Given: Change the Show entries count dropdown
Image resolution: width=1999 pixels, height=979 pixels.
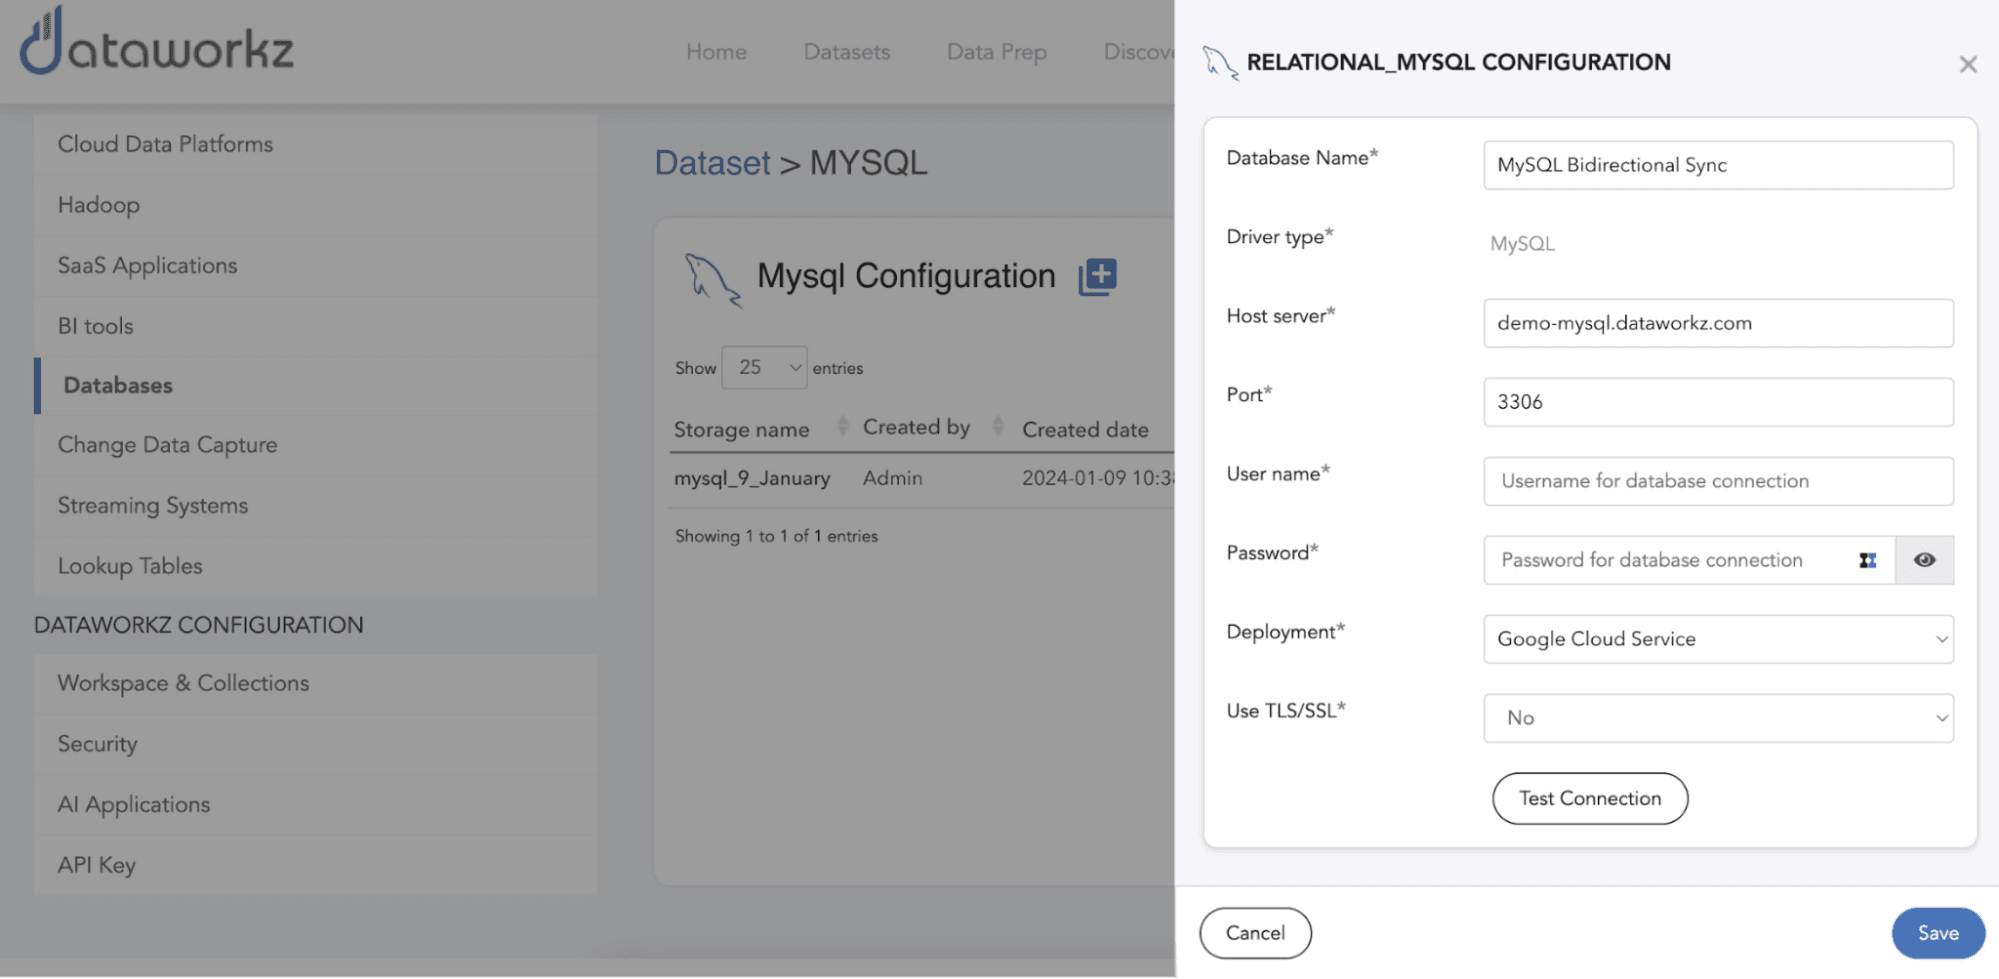Looking at the screenshot, I should (x=764, y=368).
